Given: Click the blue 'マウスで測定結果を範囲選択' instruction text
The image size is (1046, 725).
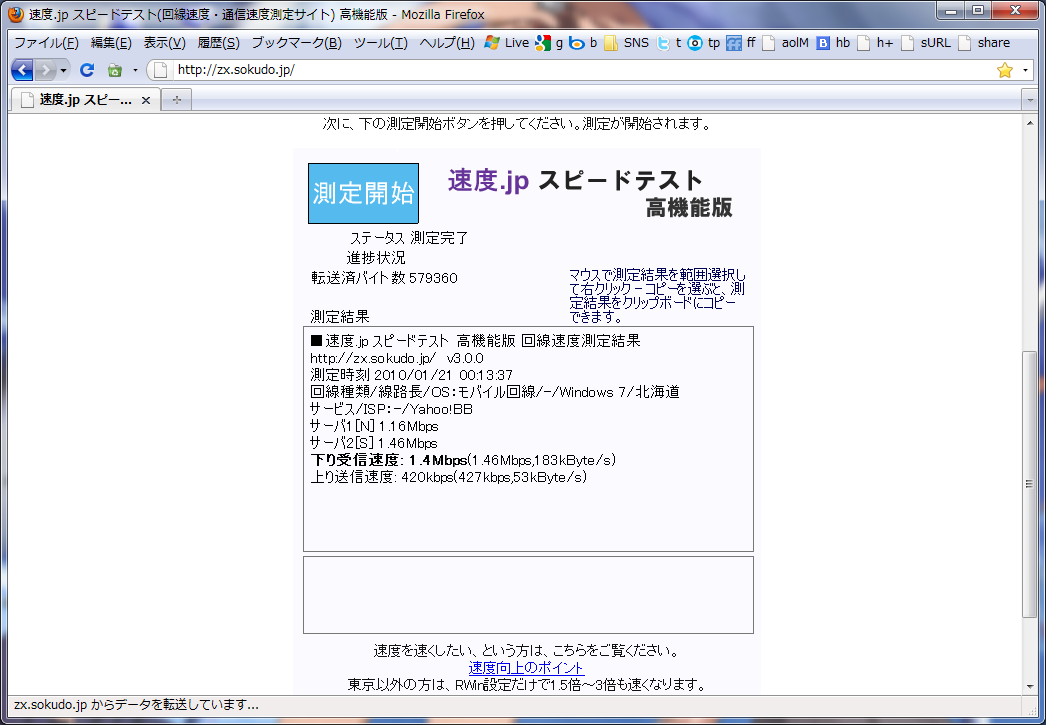Looking at the screenshot, I should [x=657, y=295].
